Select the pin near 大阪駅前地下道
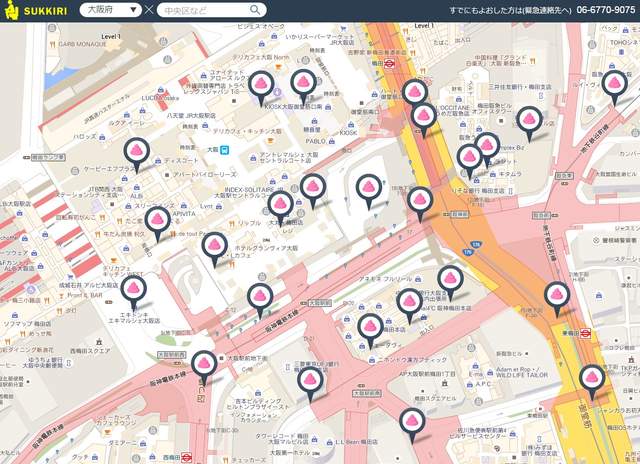This screenshot has height=464, width=640. pos(205,365)
